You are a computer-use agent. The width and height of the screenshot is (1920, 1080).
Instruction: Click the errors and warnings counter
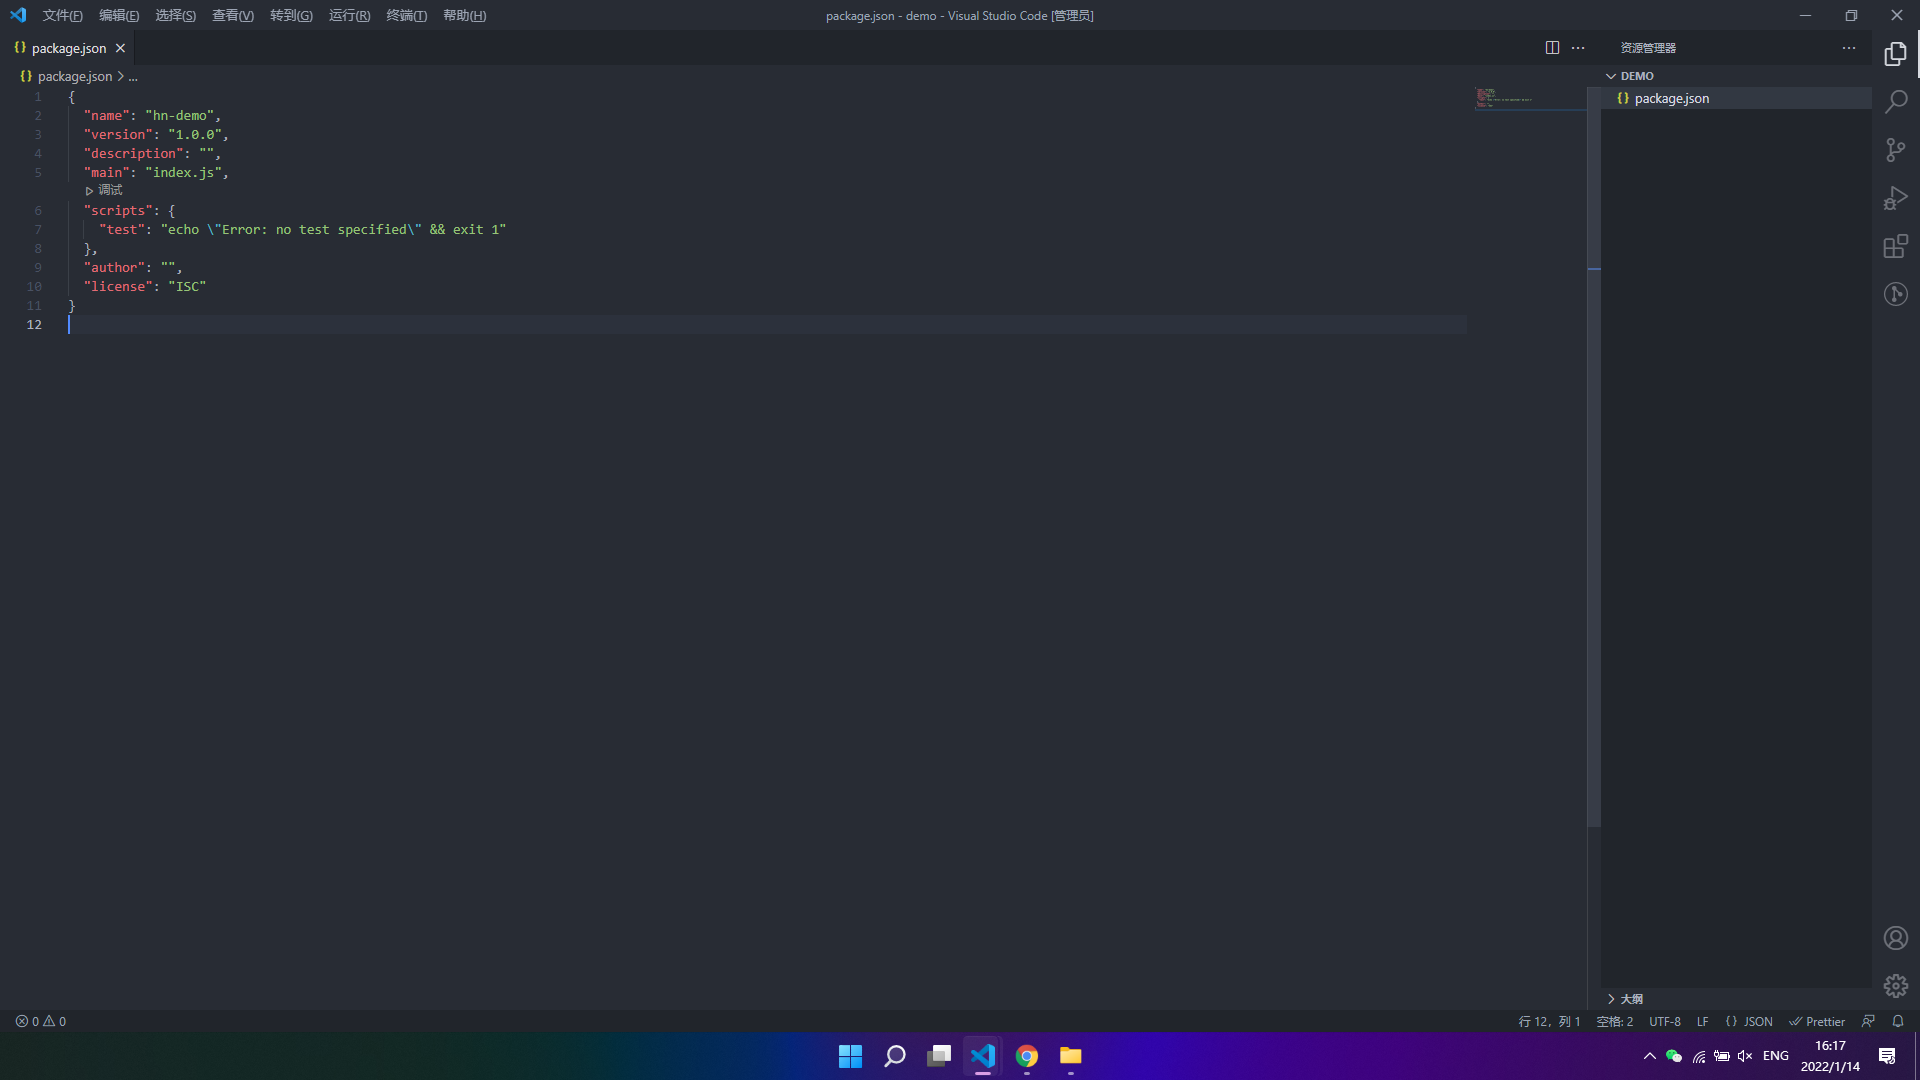[x=41, y=1021]
